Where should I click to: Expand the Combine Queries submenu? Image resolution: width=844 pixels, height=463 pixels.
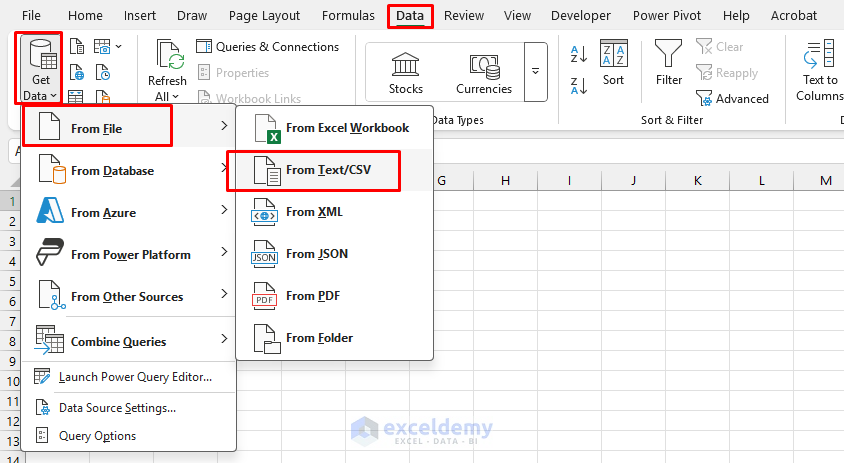(128, 341)
